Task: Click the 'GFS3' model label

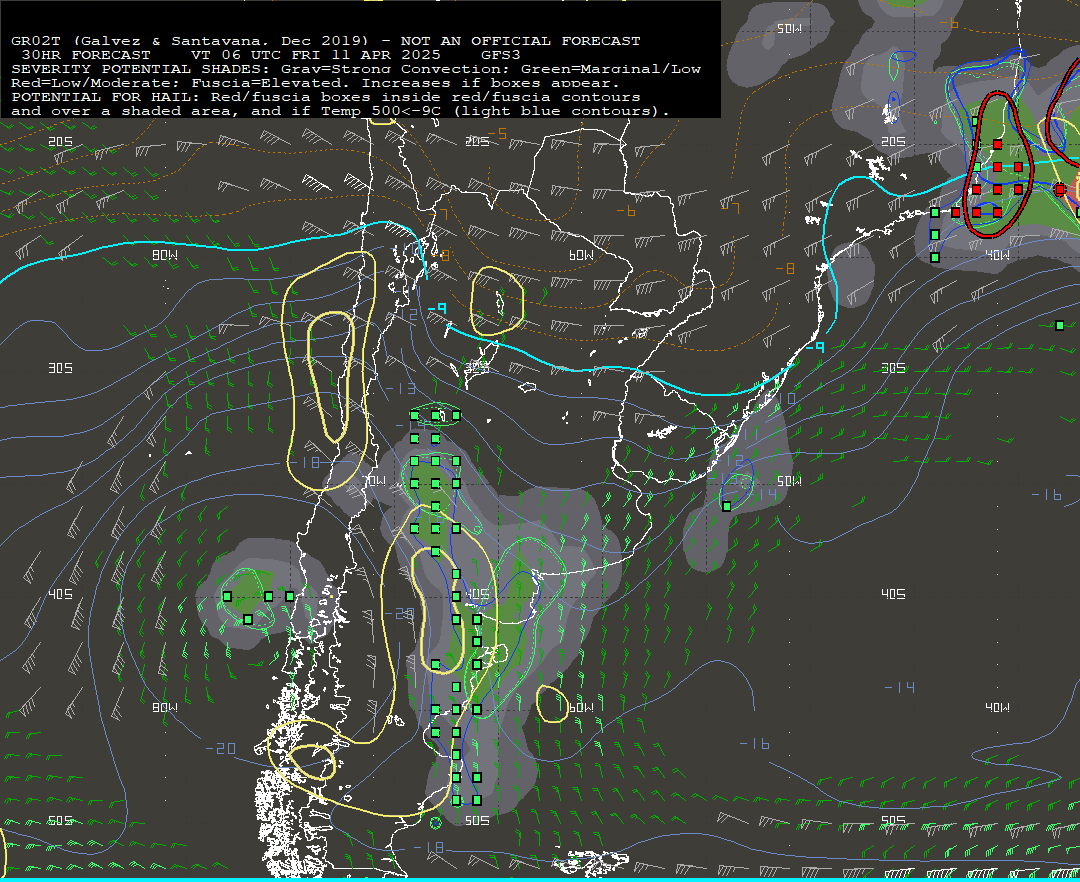Action: 501,55
